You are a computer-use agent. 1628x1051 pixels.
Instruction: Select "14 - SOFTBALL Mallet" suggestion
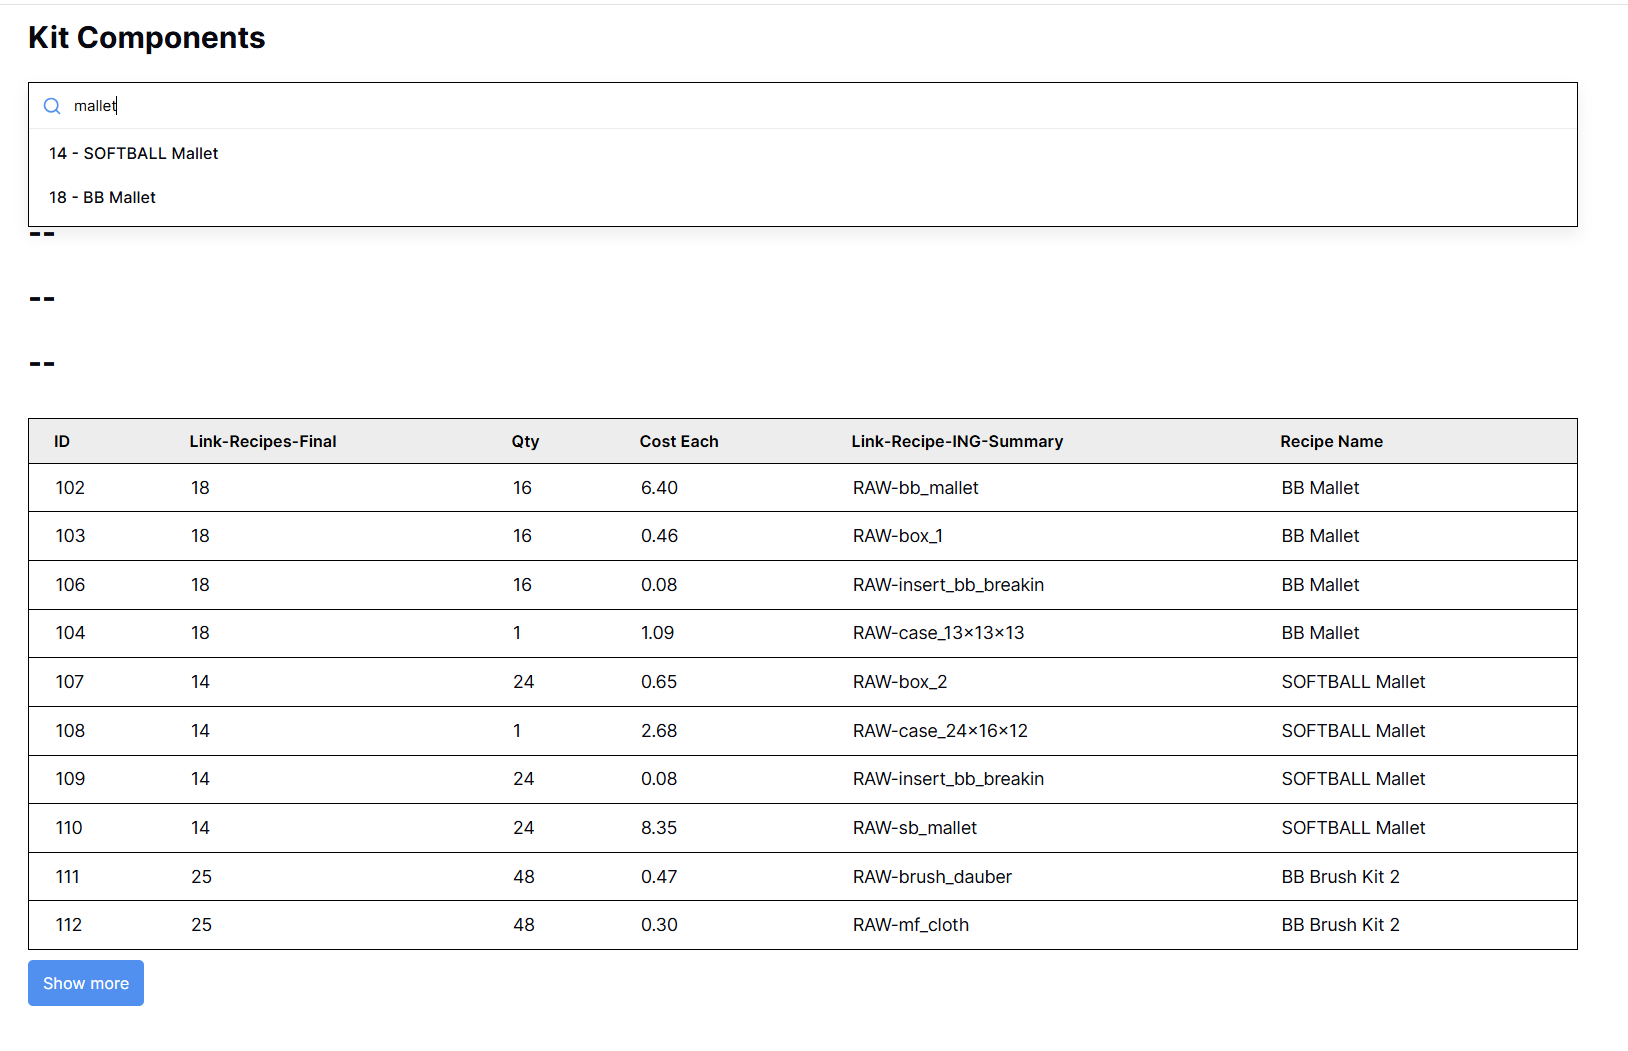(134, 153)
